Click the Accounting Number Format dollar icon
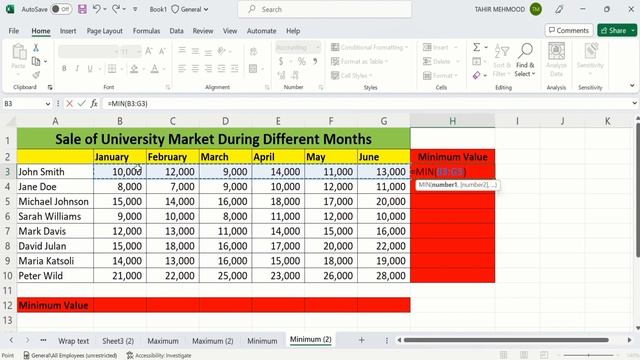 [281, 61]
